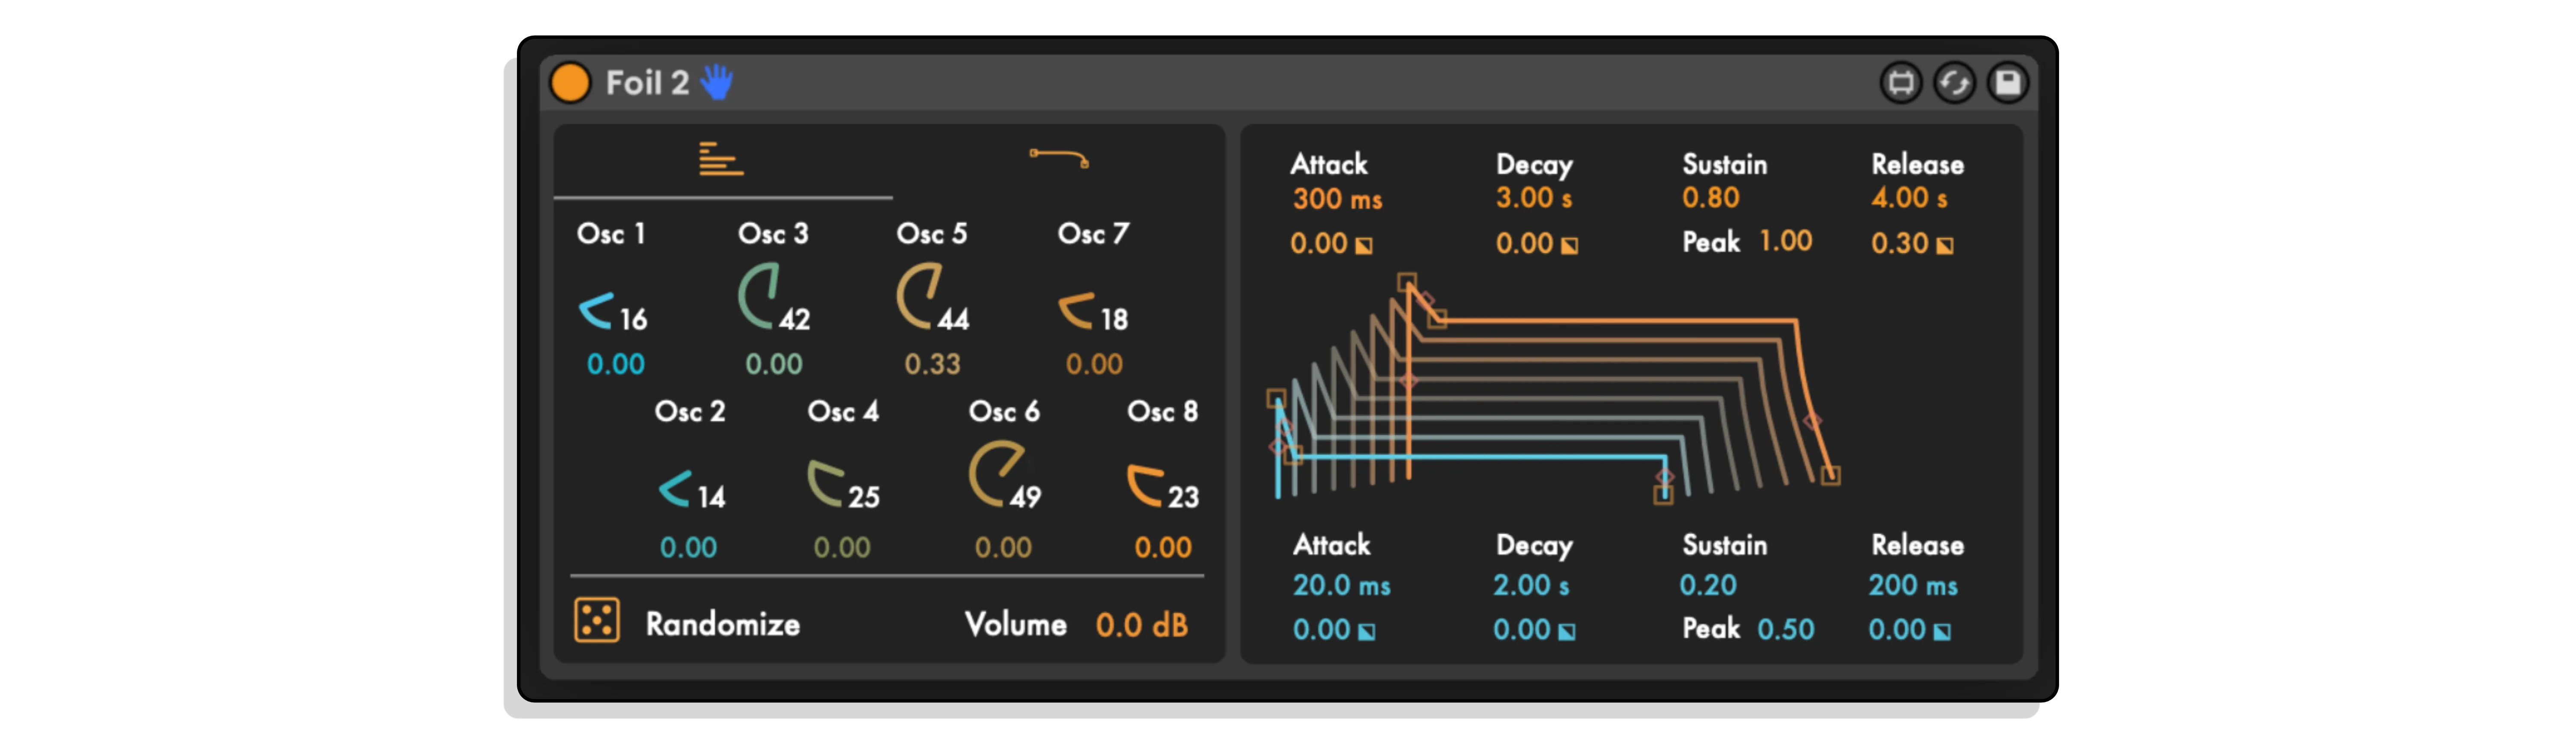Adjust the Osc 1 knob showing 16

point(597,311)
